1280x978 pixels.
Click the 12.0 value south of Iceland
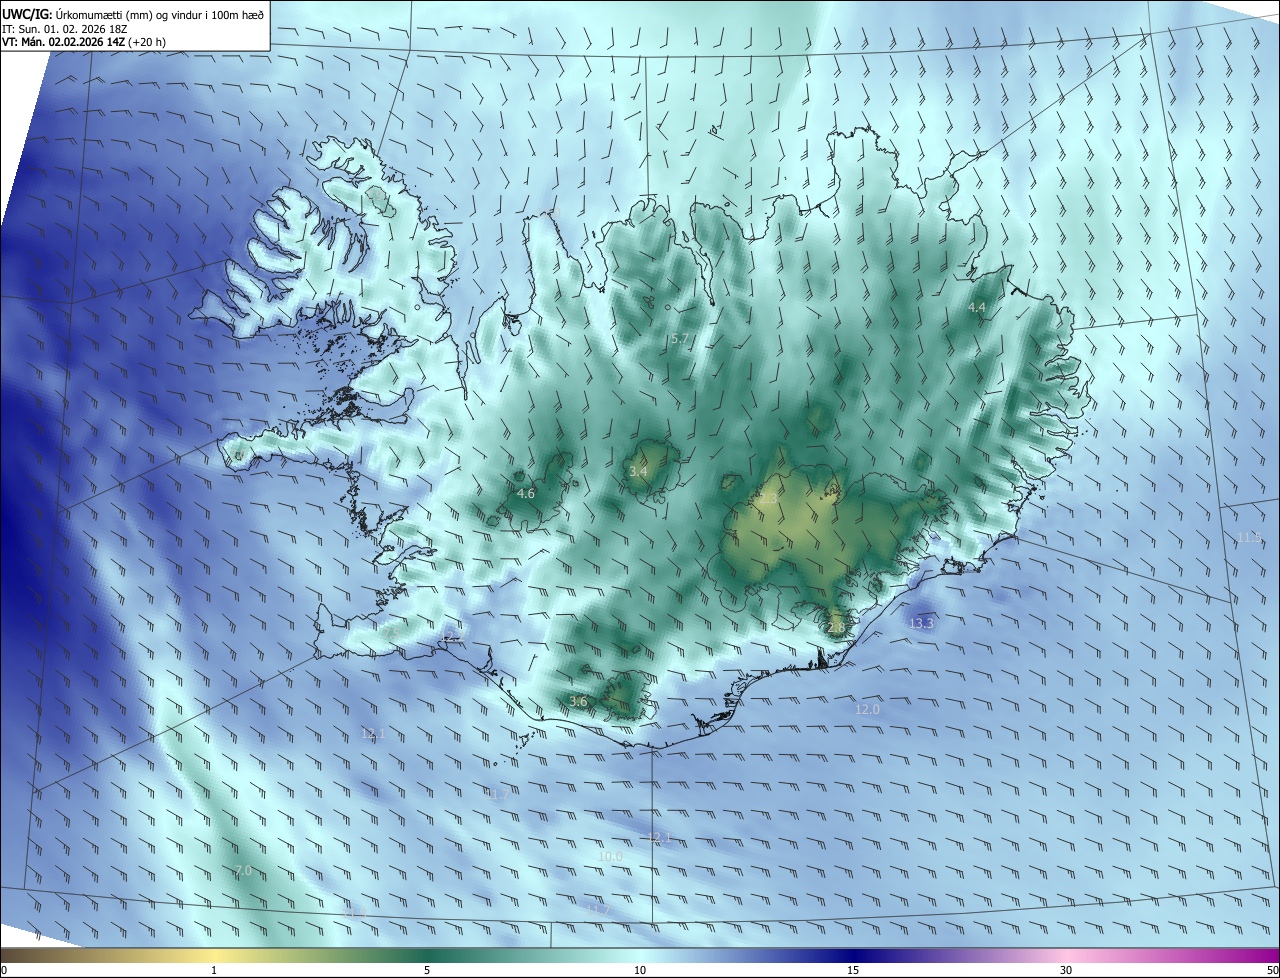[867, 709]
